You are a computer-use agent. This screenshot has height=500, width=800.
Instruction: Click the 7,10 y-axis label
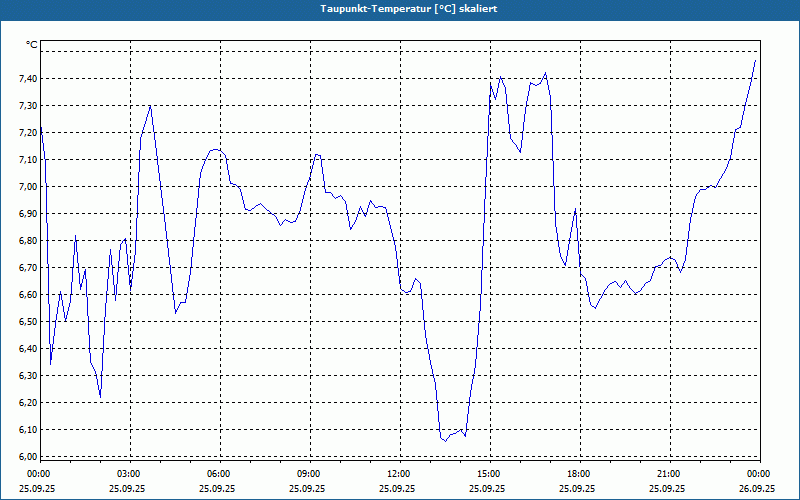click(28, 160)
